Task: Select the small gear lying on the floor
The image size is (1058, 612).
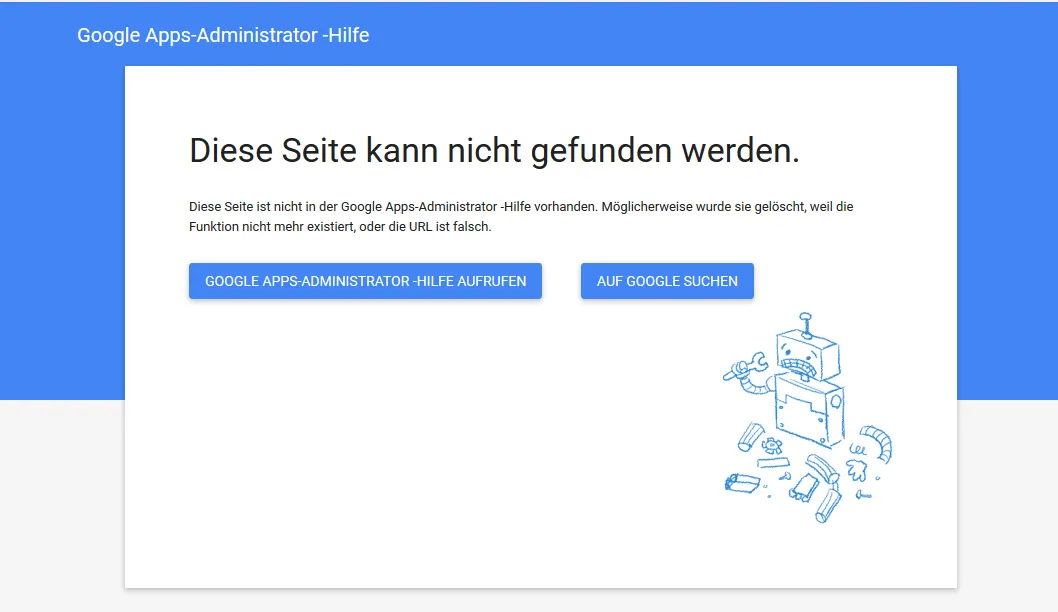Action: point(772,445)
